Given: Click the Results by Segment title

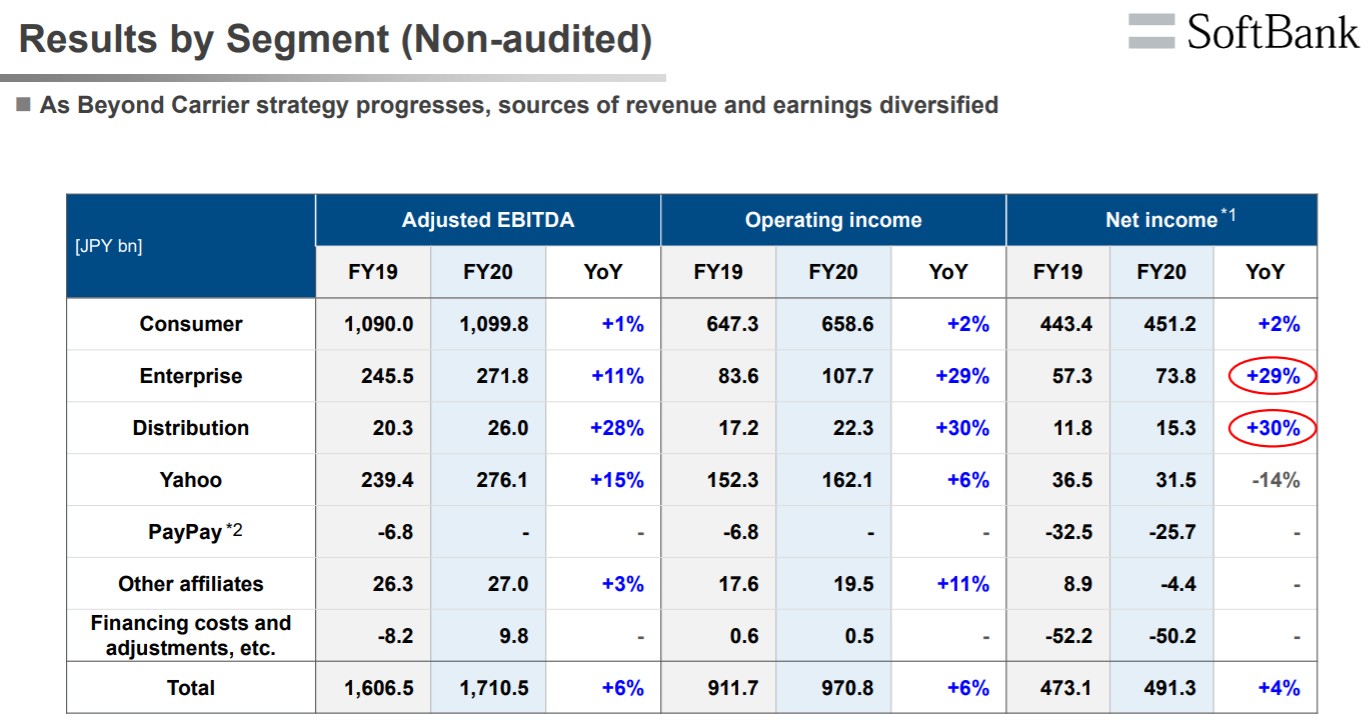Looking at the screenshot, I should point(335,40).
